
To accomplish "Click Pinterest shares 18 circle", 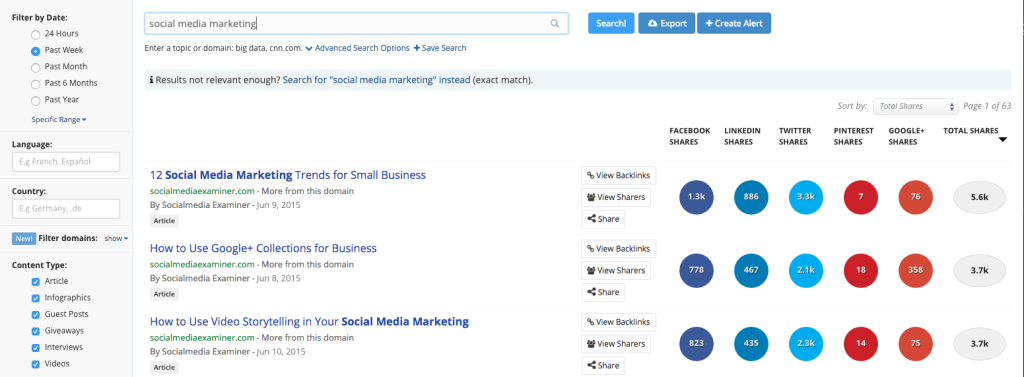I will [861, 270].
